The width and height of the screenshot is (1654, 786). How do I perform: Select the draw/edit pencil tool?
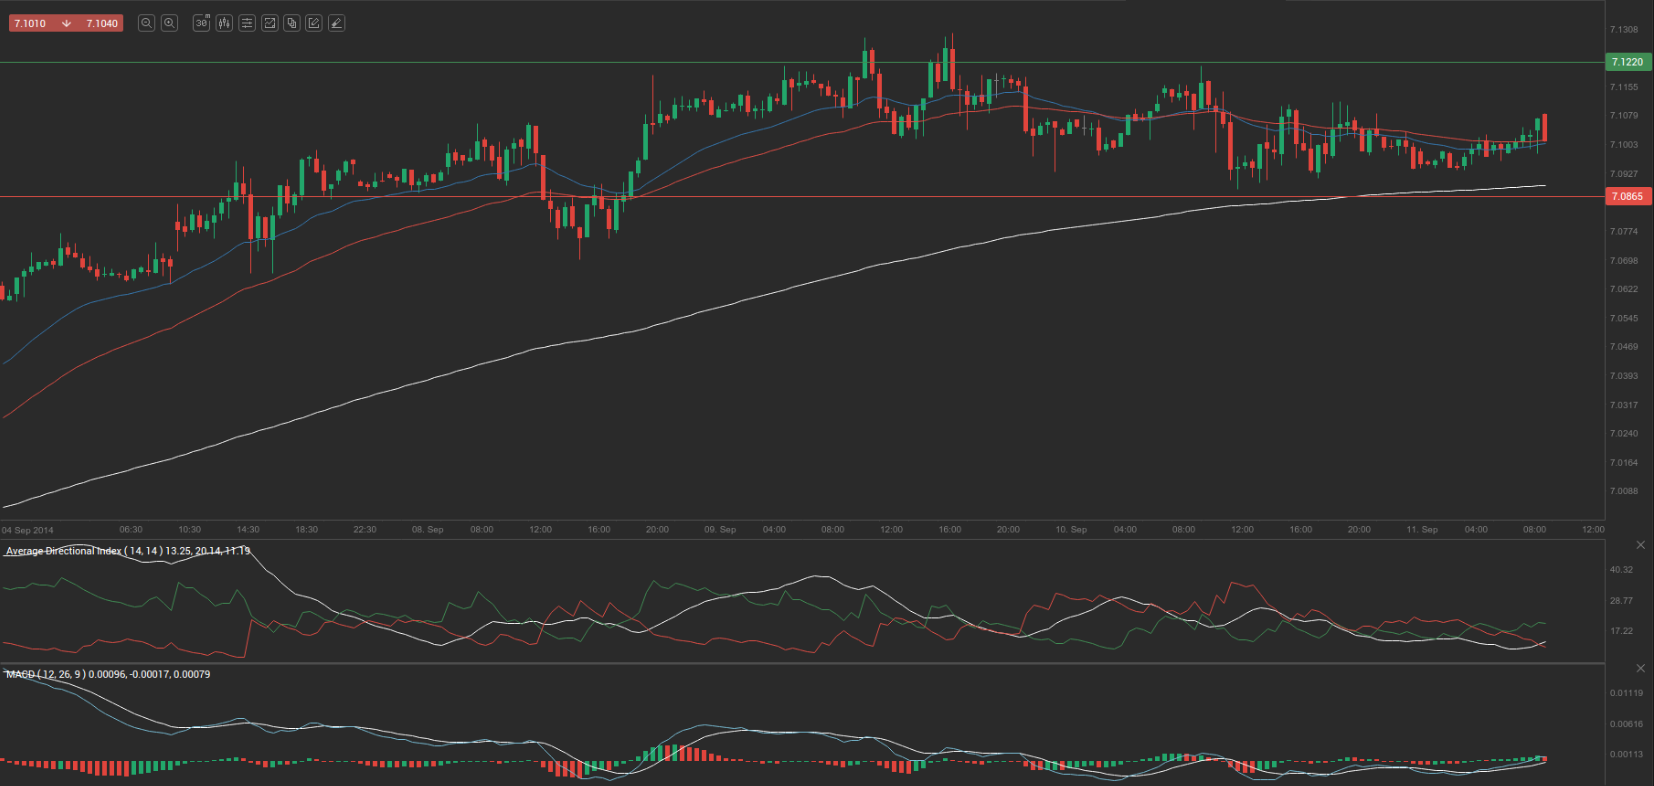tap(314, 23)
